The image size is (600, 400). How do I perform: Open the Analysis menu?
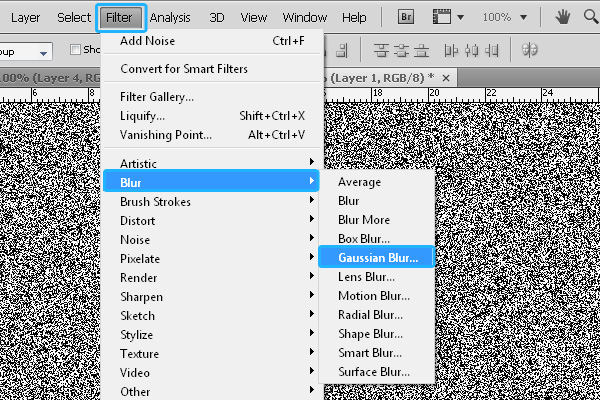tap(170, 17)
